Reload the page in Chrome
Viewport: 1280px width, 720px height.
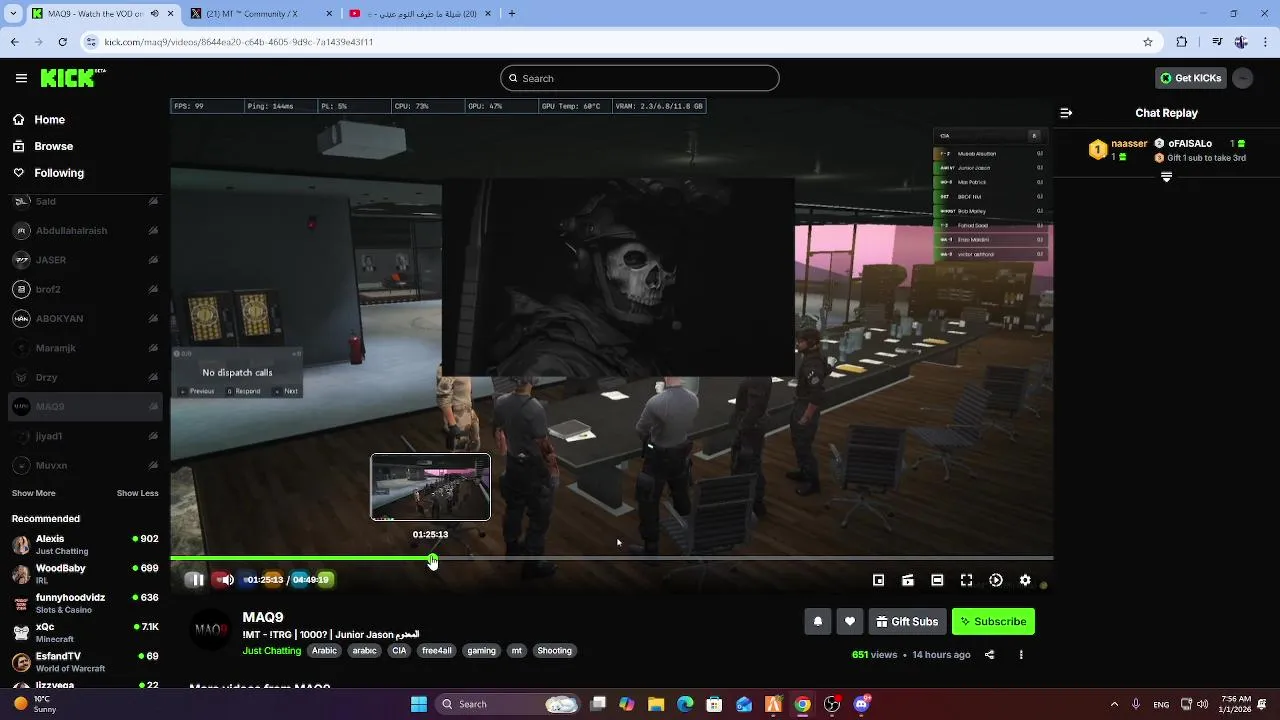point(63,42)
